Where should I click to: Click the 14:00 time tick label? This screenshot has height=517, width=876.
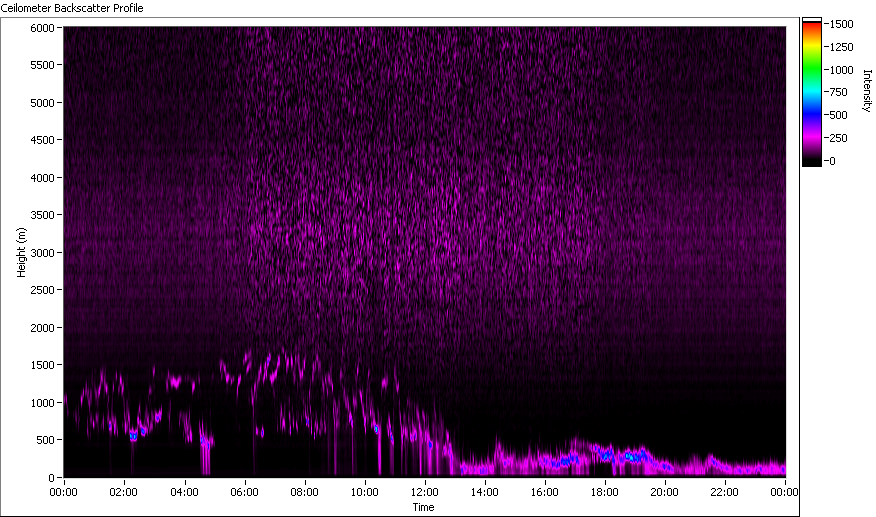484,492
